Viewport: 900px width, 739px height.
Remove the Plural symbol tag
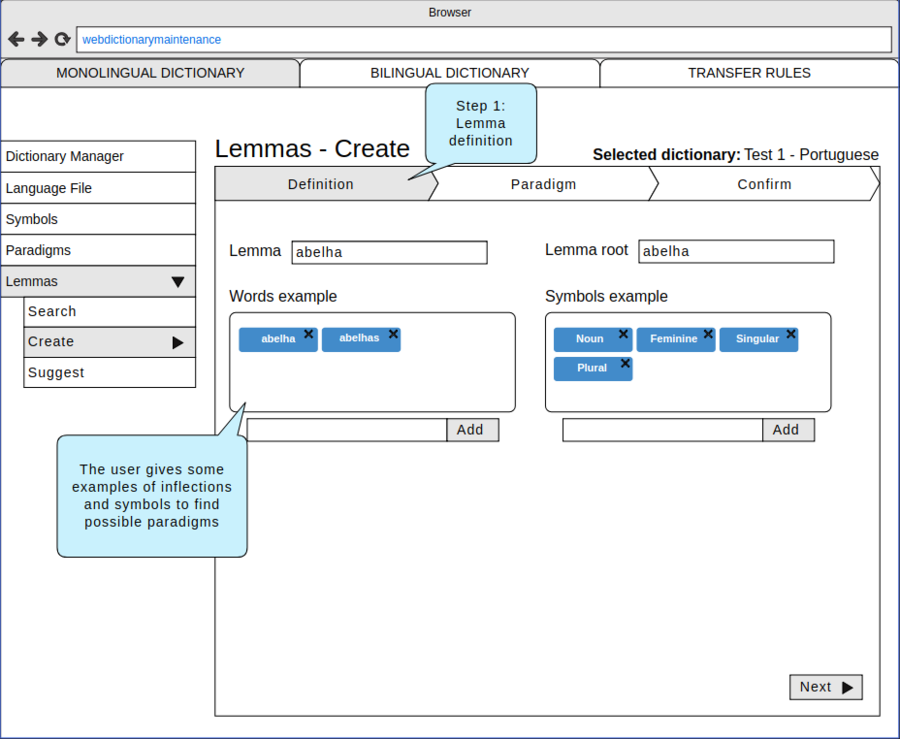pyautogui.click(x=625, y=363)
